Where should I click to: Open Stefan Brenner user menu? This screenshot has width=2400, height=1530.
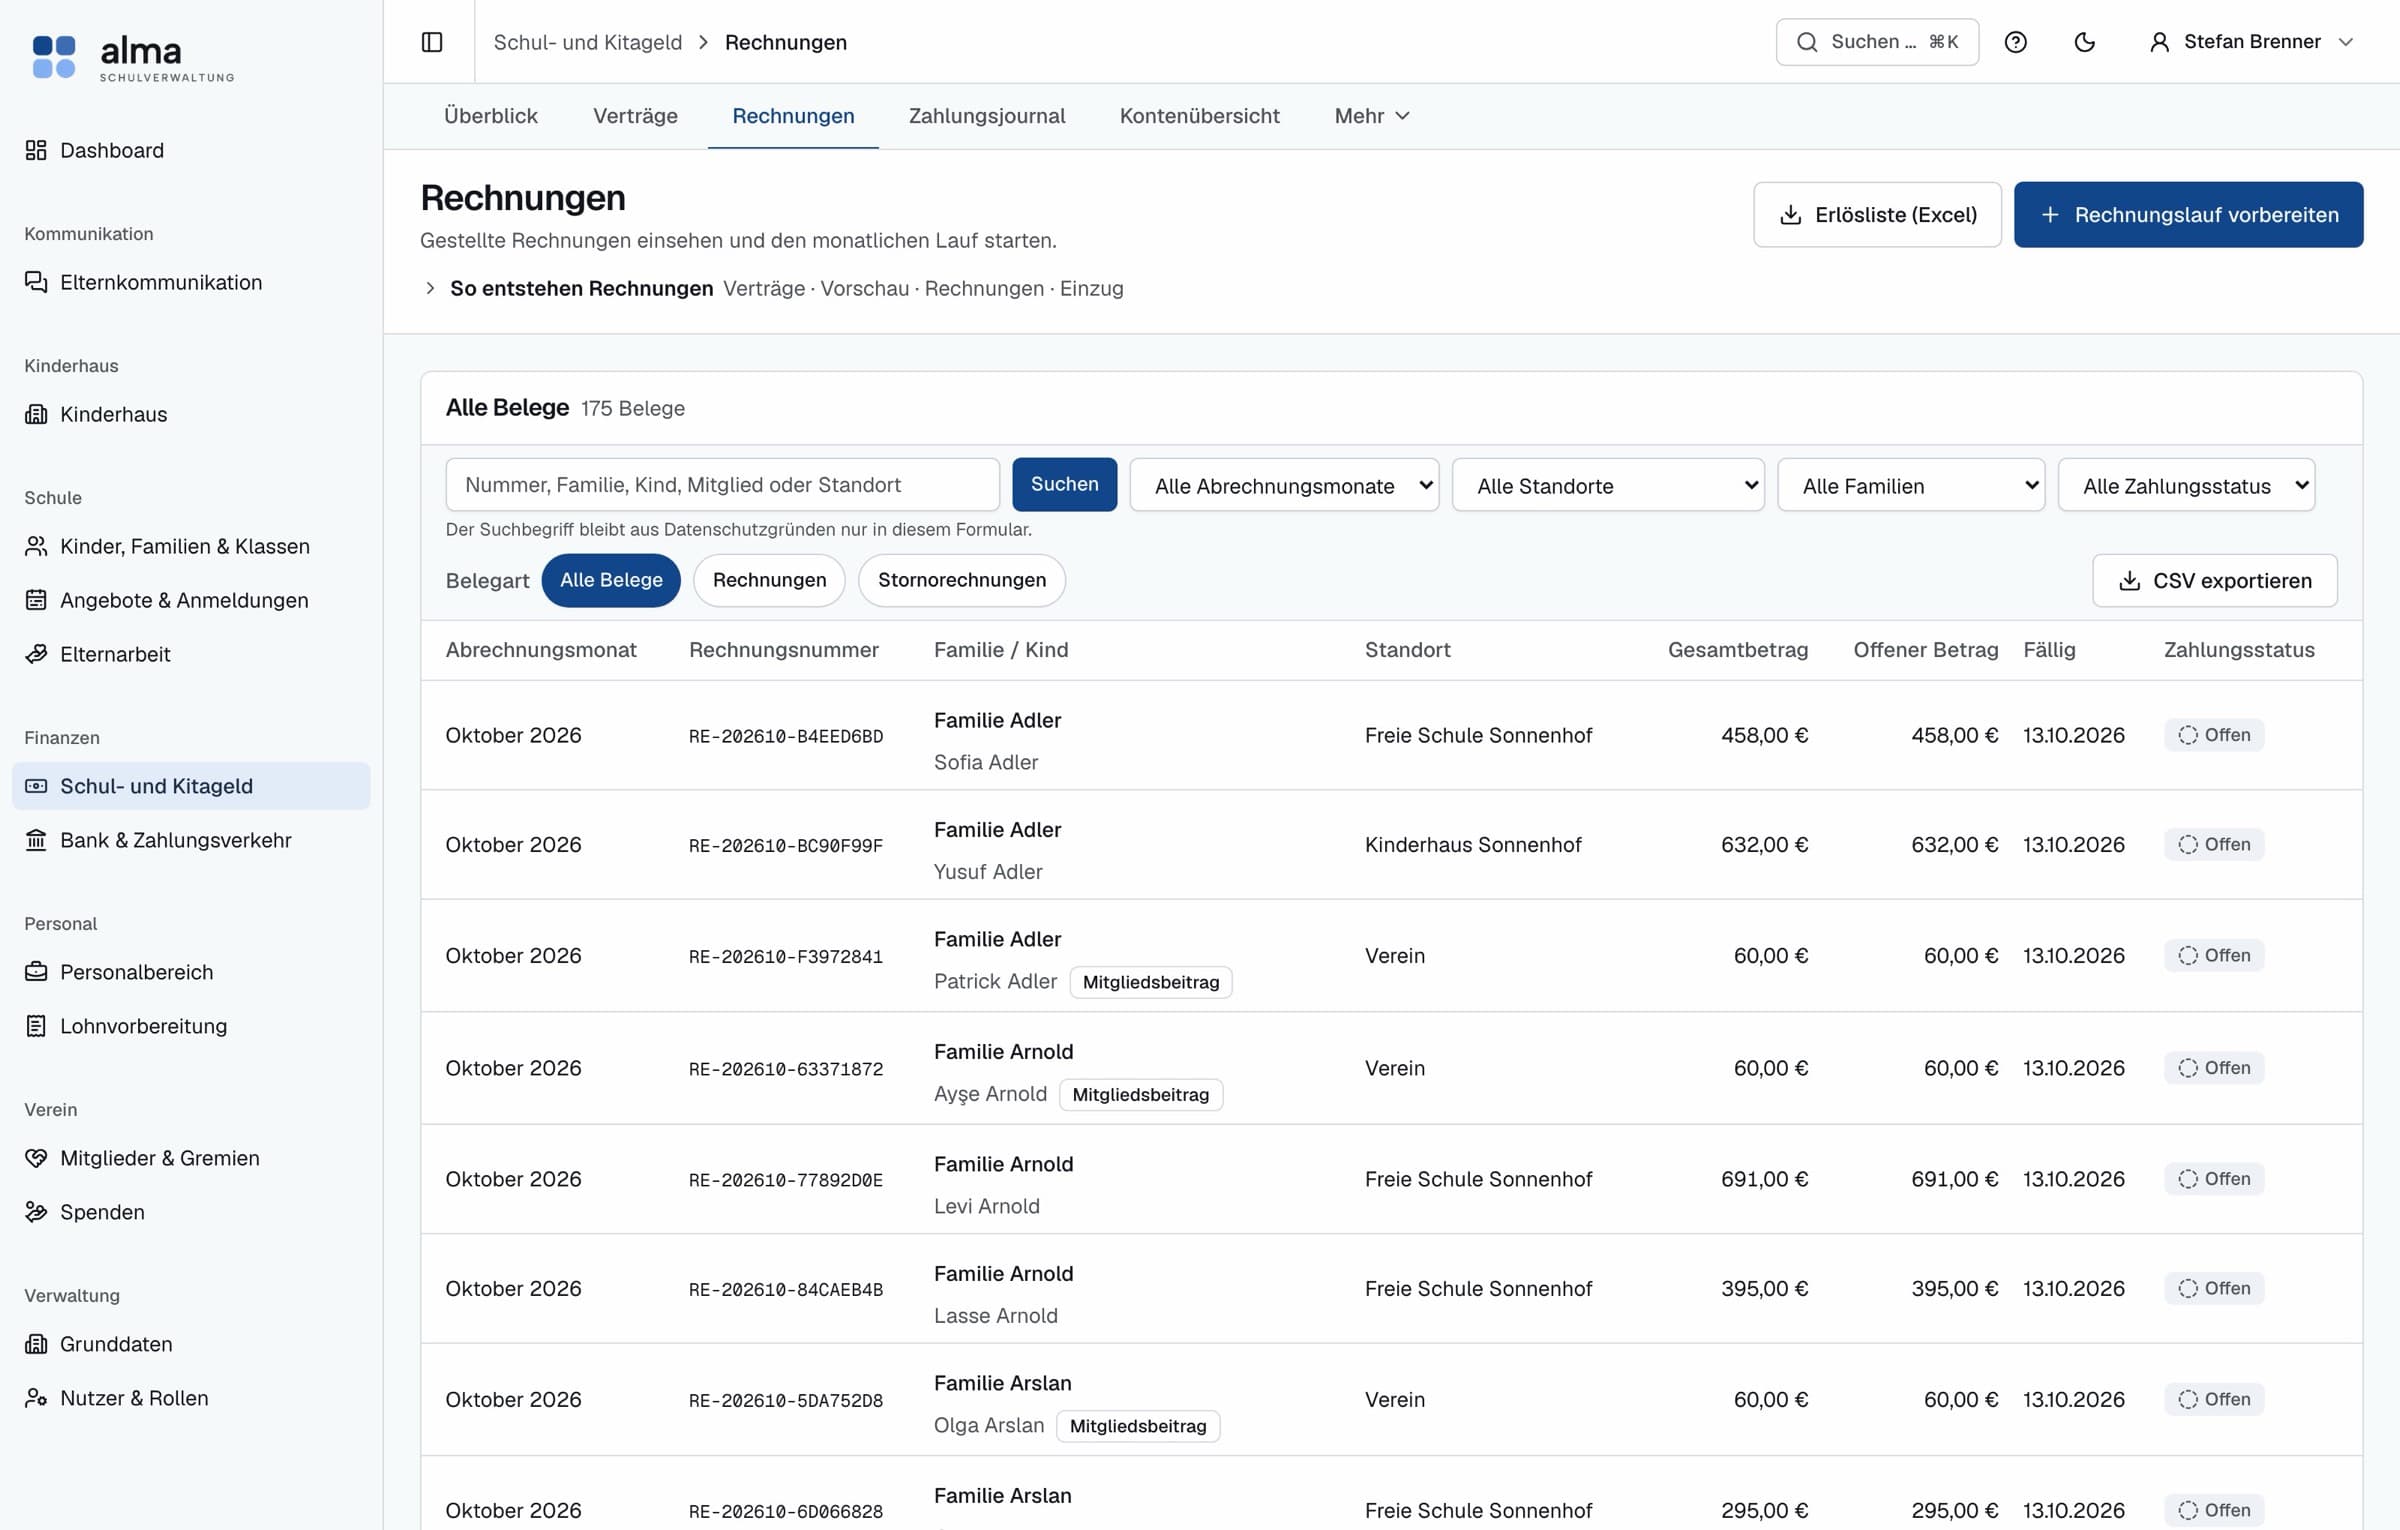point(2251,42)
